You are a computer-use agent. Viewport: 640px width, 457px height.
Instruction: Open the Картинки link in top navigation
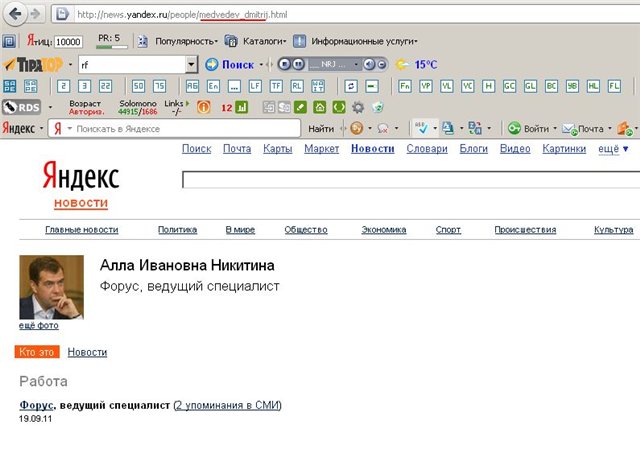[x=564, y=149]
